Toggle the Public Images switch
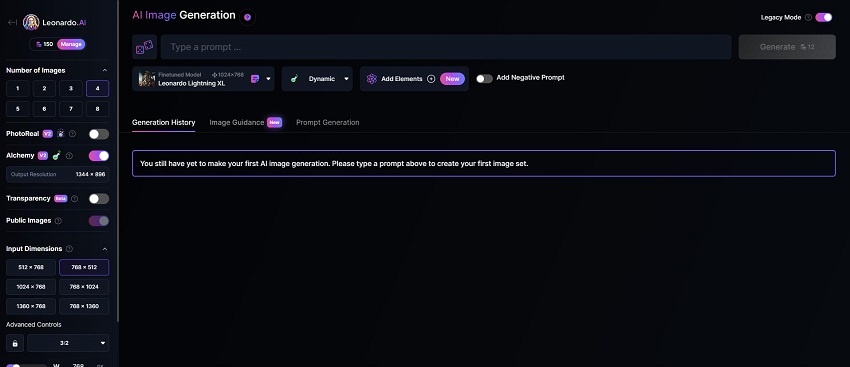Screen dimensions: 850x367 click(99, 221)
